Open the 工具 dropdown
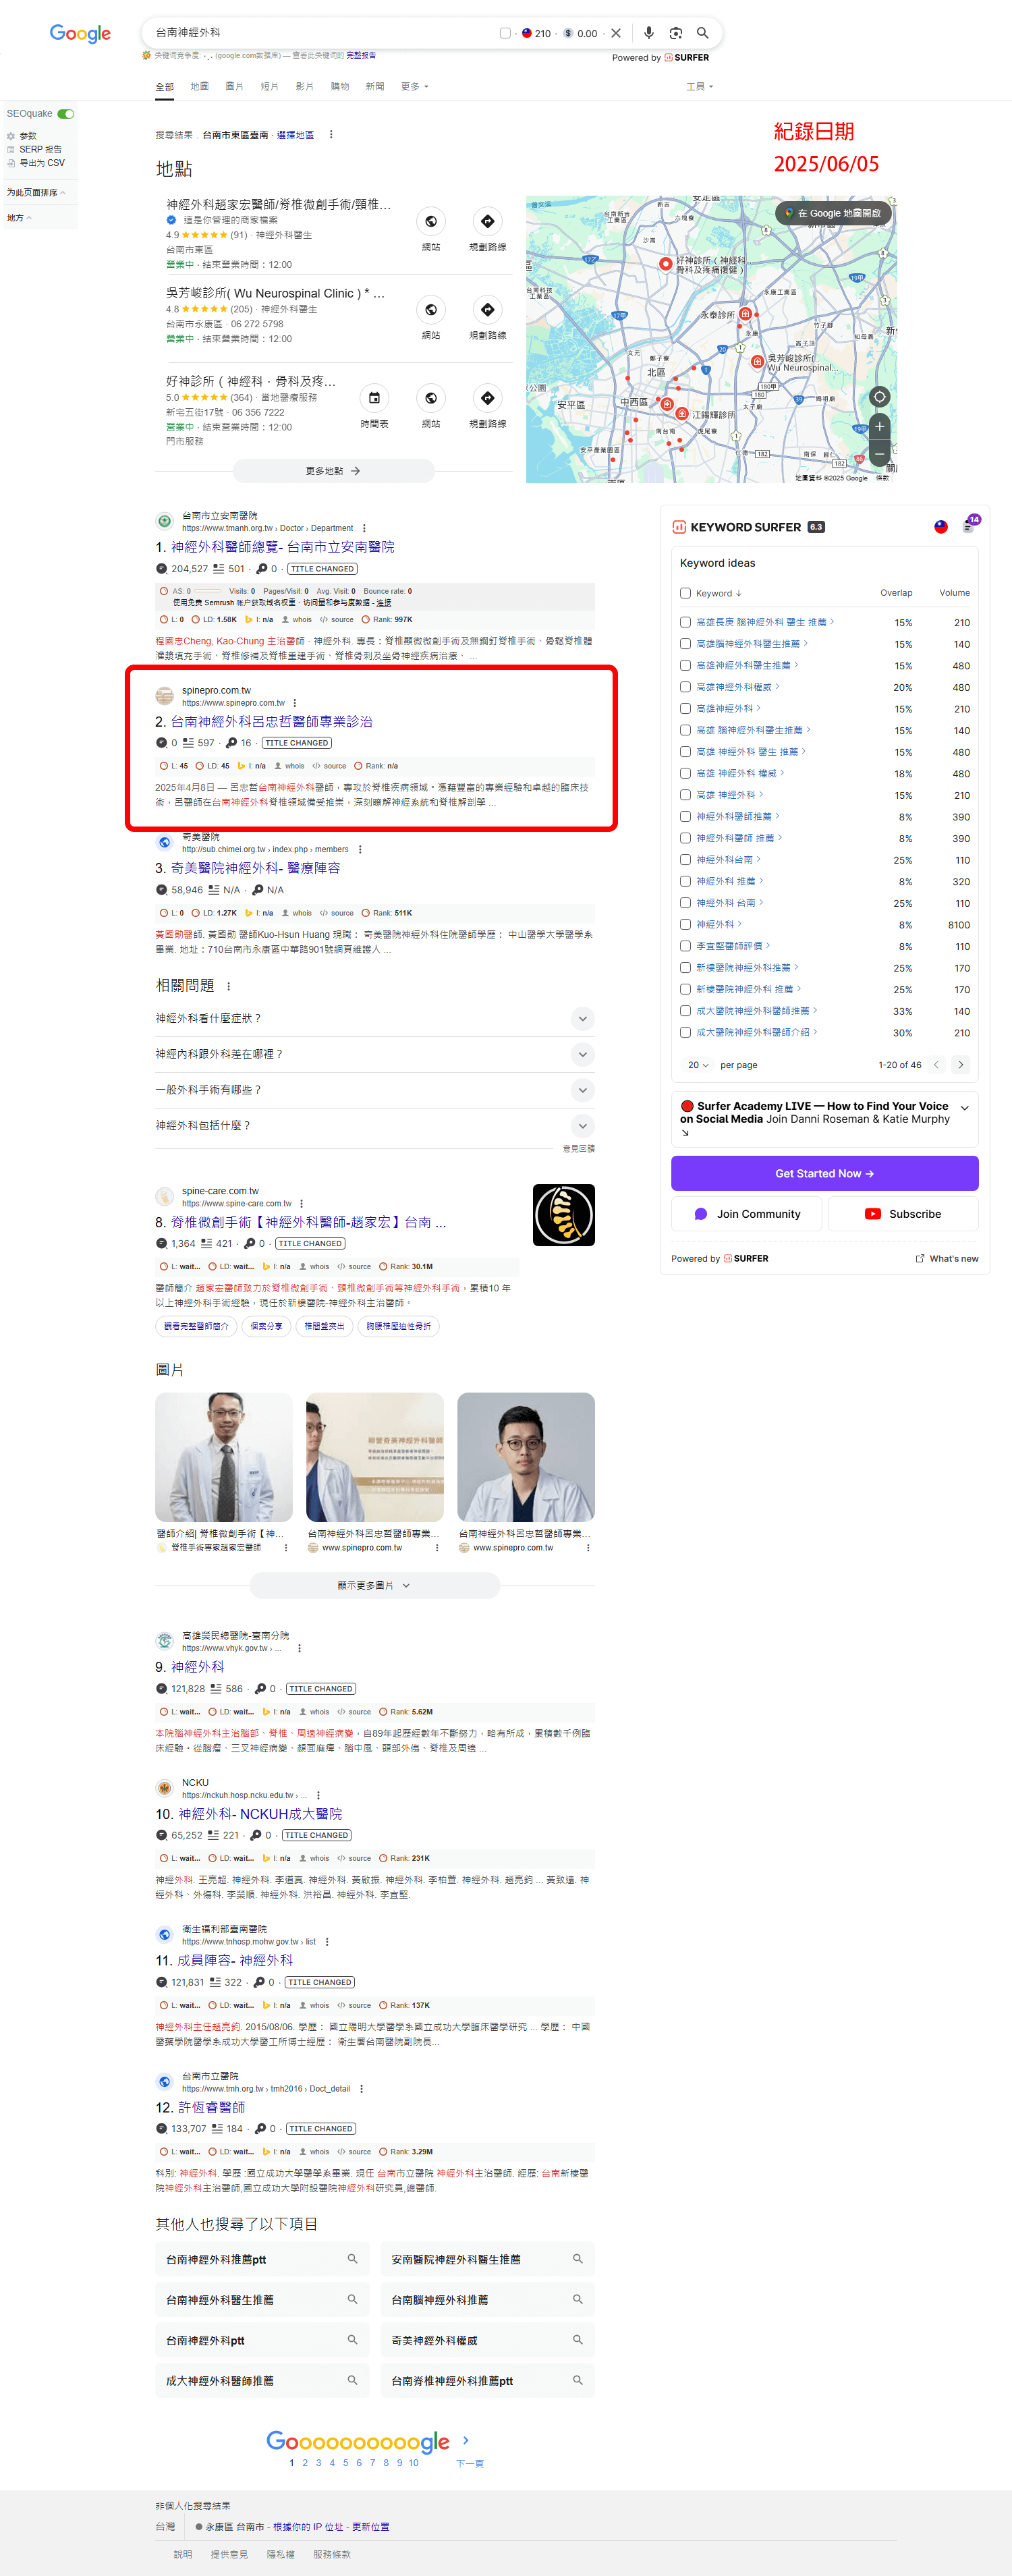 (700, 87)
